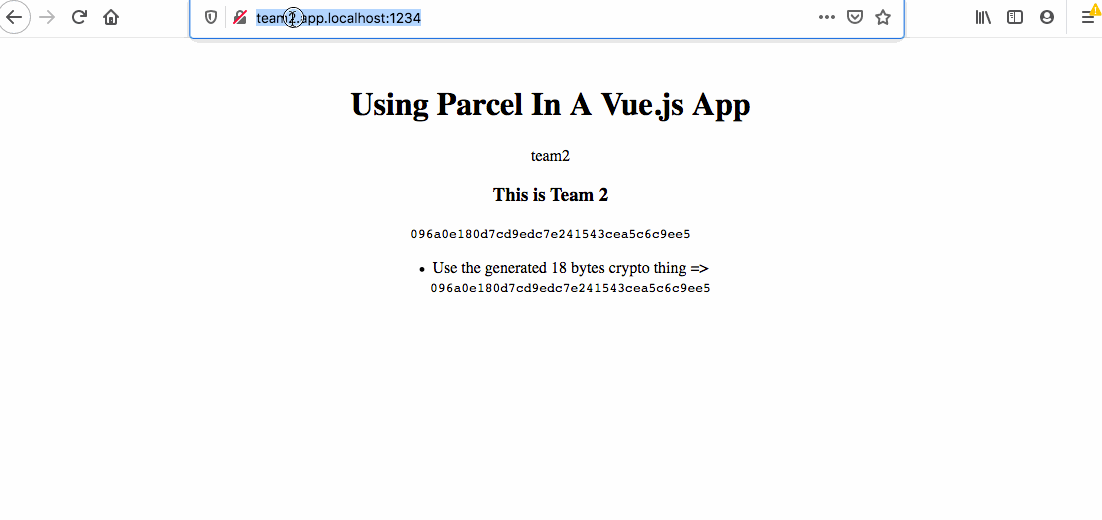Image resolution: width=1102 pixels, height=520 pixels.
Task: Click the 'team2' text below the heading
Action: [550, 156]
